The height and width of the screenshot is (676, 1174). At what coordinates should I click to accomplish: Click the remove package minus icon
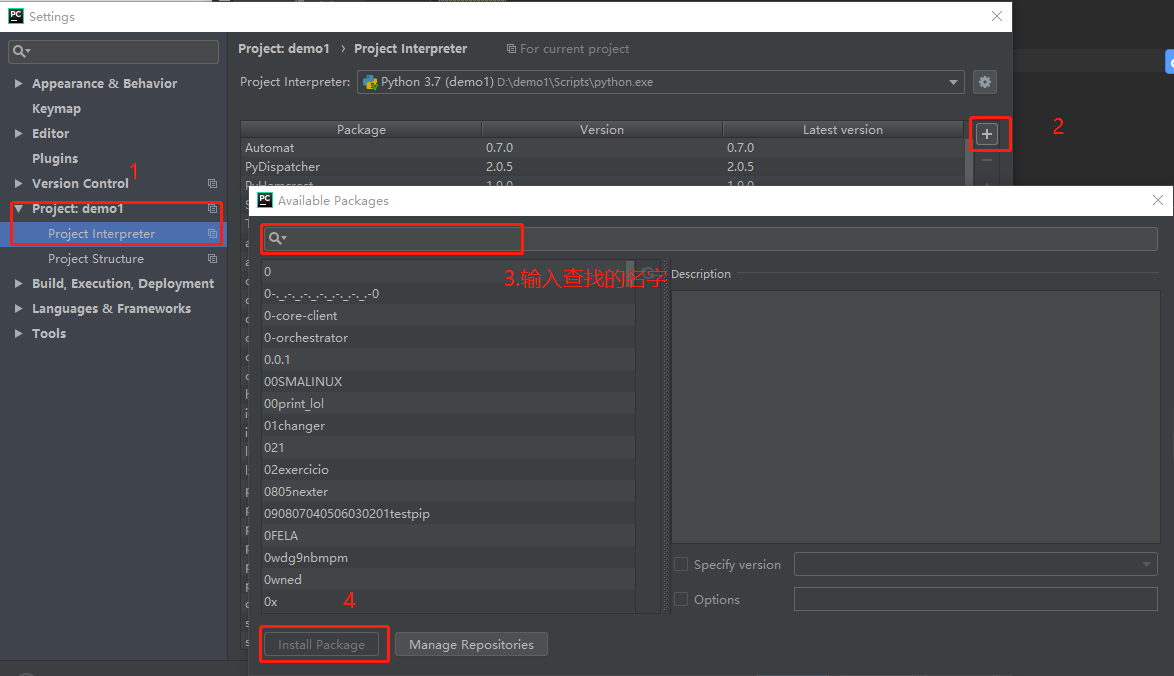(987, 160)
